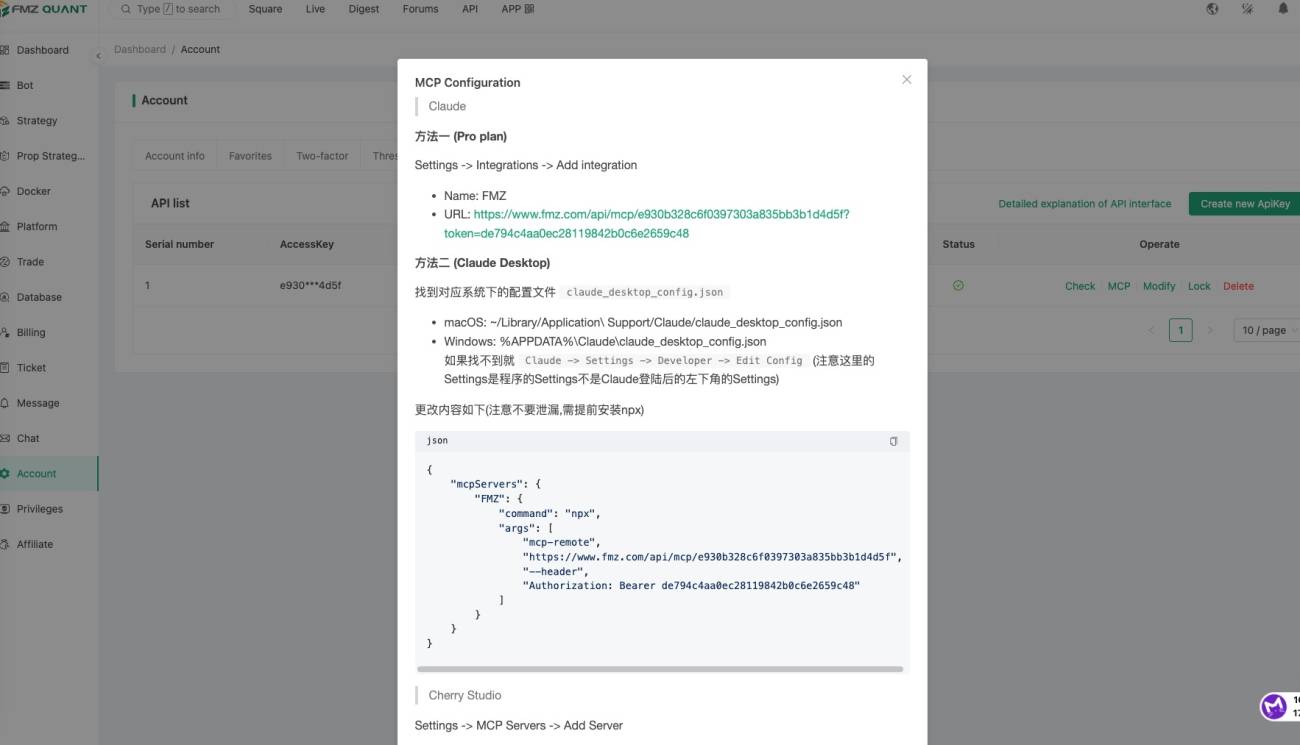1300x745 pixels.
Task: Open Chat in the sidebar
Action: (x=28, y=438)
